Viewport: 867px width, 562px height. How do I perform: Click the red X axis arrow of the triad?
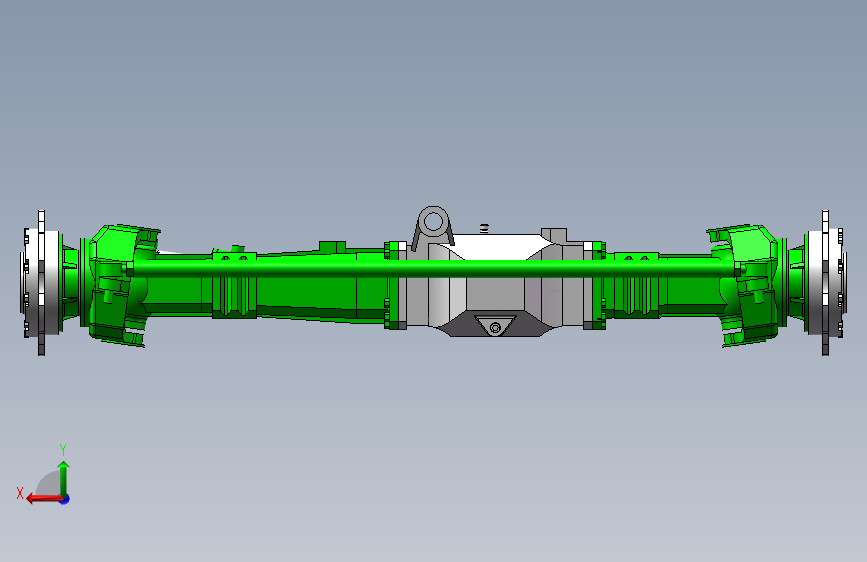(x=44, y=499)
